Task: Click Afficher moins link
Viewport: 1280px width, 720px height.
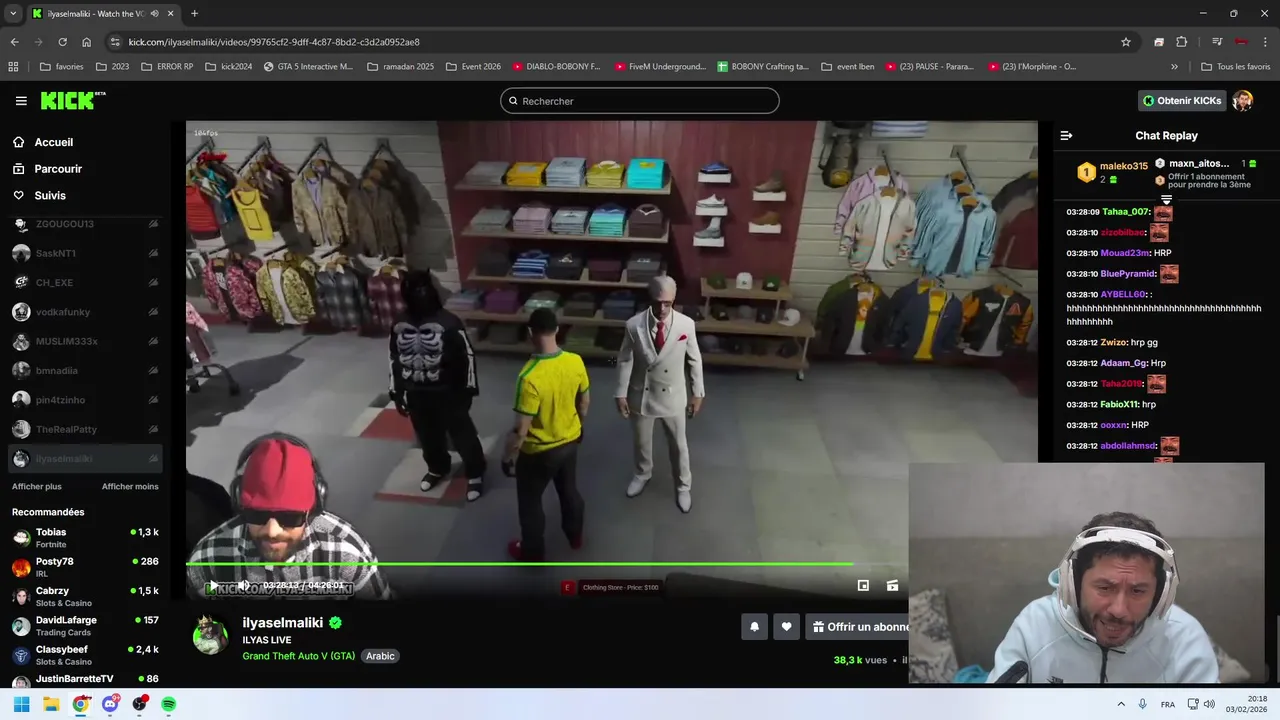Action: point(130,486)
